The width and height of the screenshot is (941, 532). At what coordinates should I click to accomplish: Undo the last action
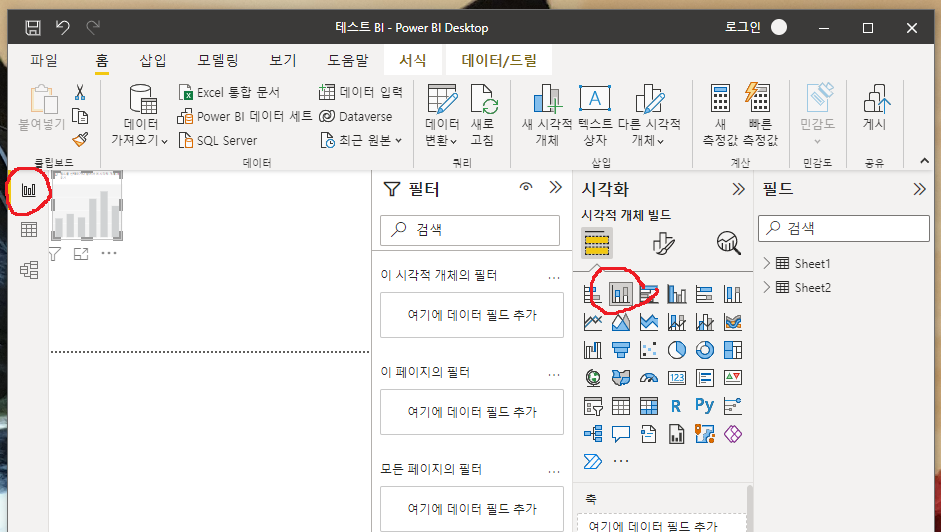(62, 27)
